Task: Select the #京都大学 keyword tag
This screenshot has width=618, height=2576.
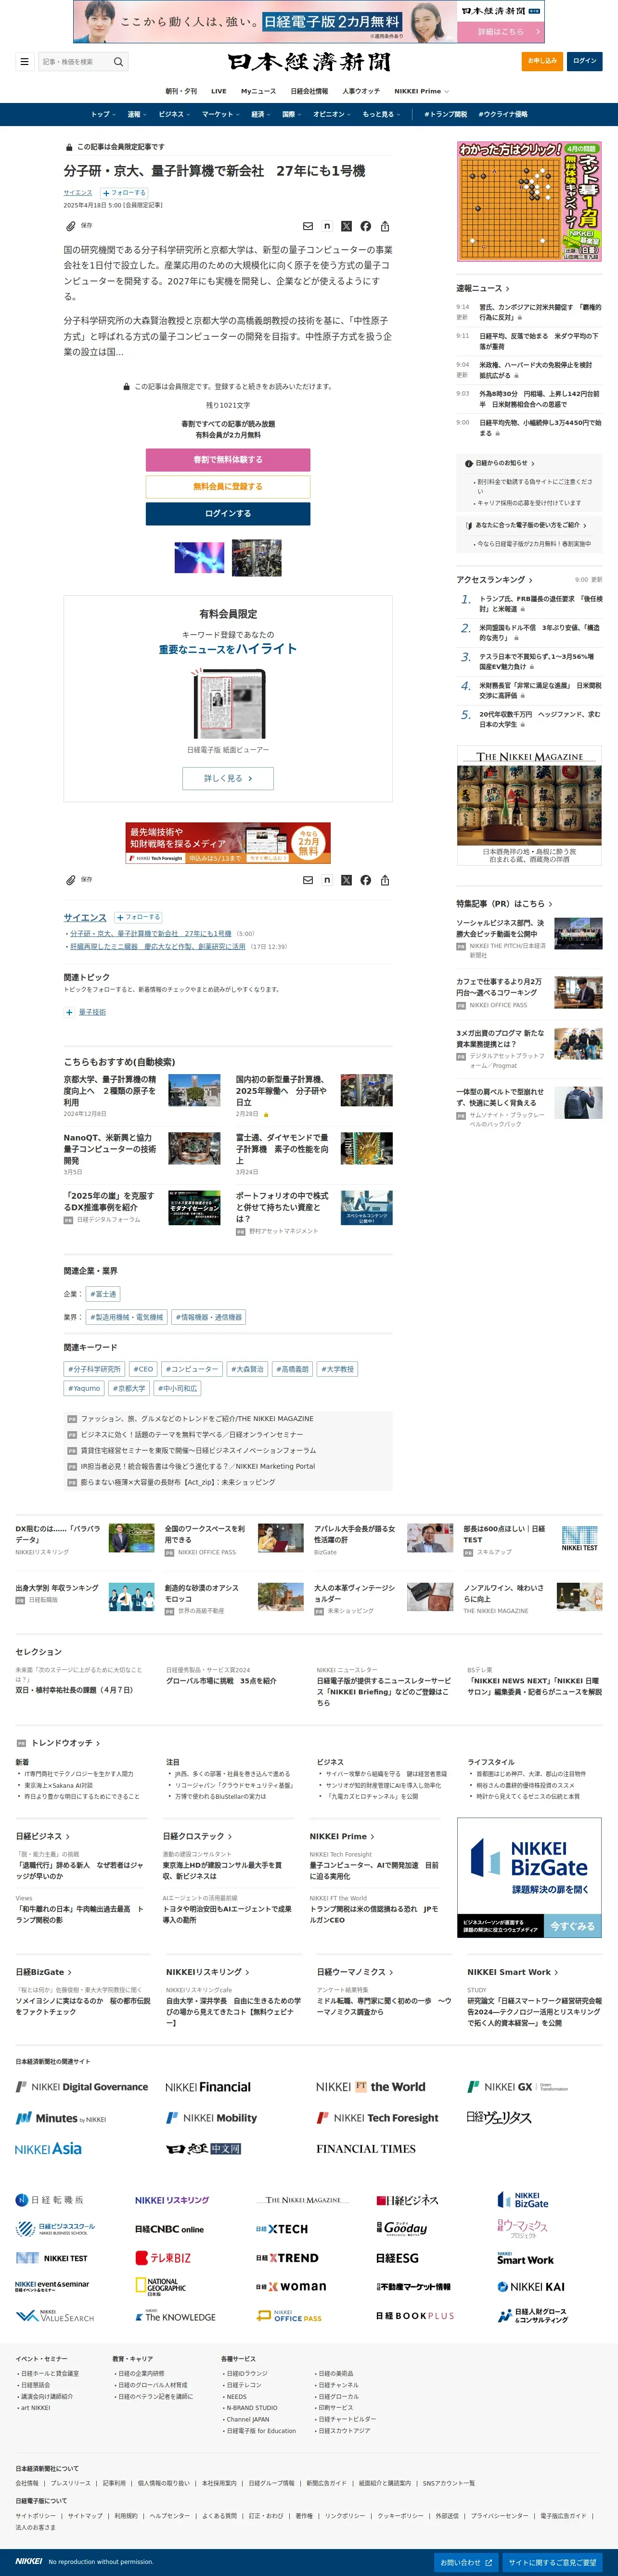Action: click(130, 1388)
